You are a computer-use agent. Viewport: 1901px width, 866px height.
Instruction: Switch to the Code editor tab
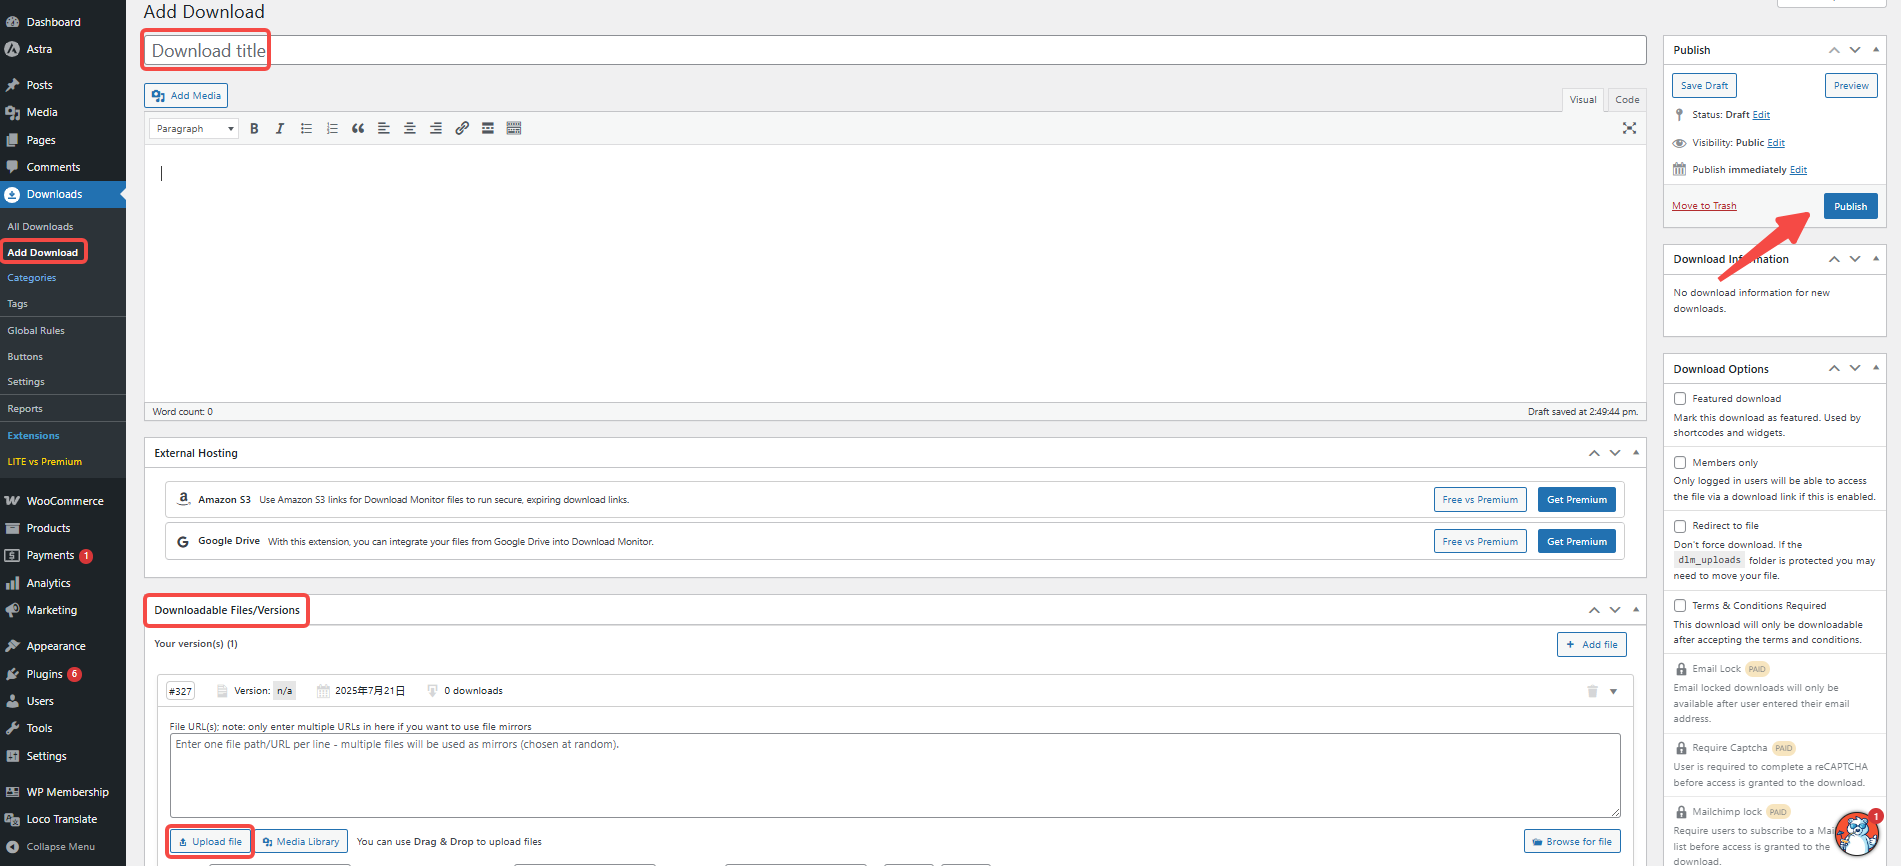click(x=1627, y=100)
